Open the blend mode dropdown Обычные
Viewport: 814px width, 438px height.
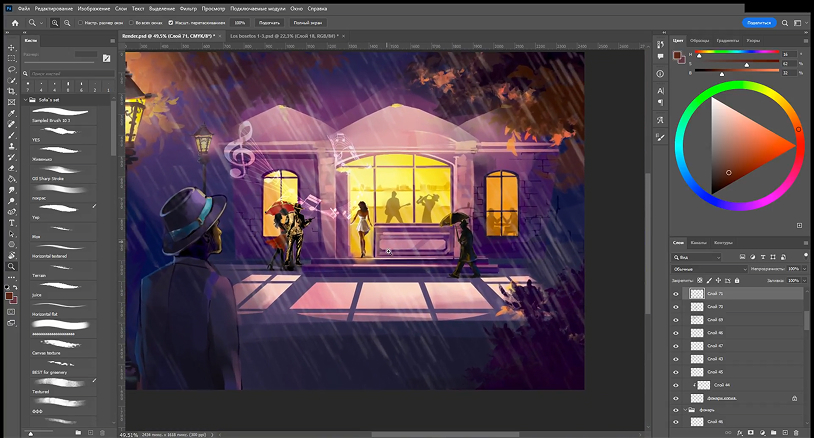click(x=710, y=269)
